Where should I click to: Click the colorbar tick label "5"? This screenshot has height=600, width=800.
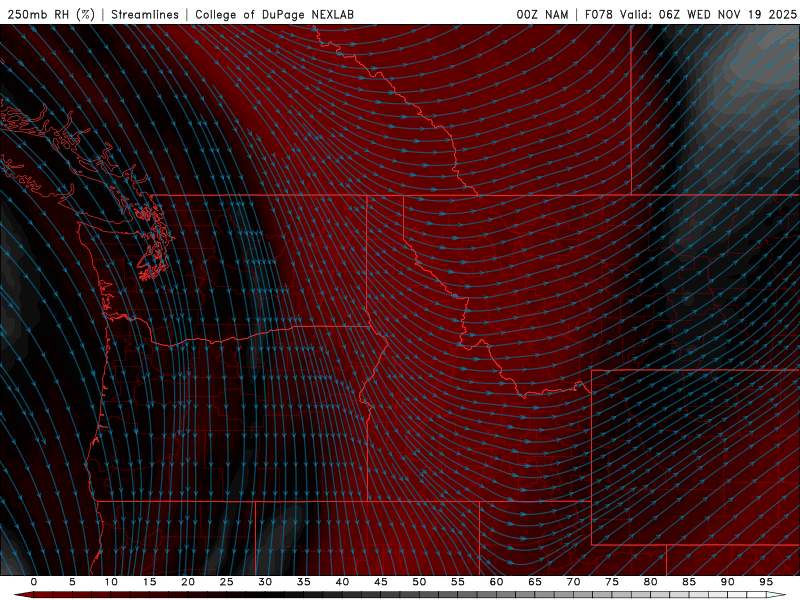(72, 582)
